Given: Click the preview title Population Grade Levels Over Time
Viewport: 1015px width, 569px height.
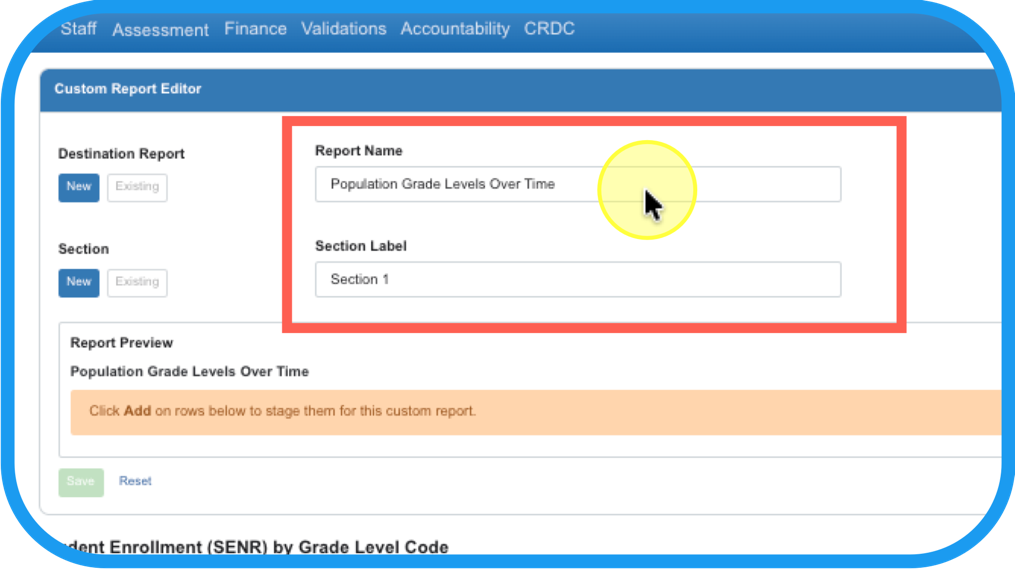Looking at the screenshot, I should (189, 372).
